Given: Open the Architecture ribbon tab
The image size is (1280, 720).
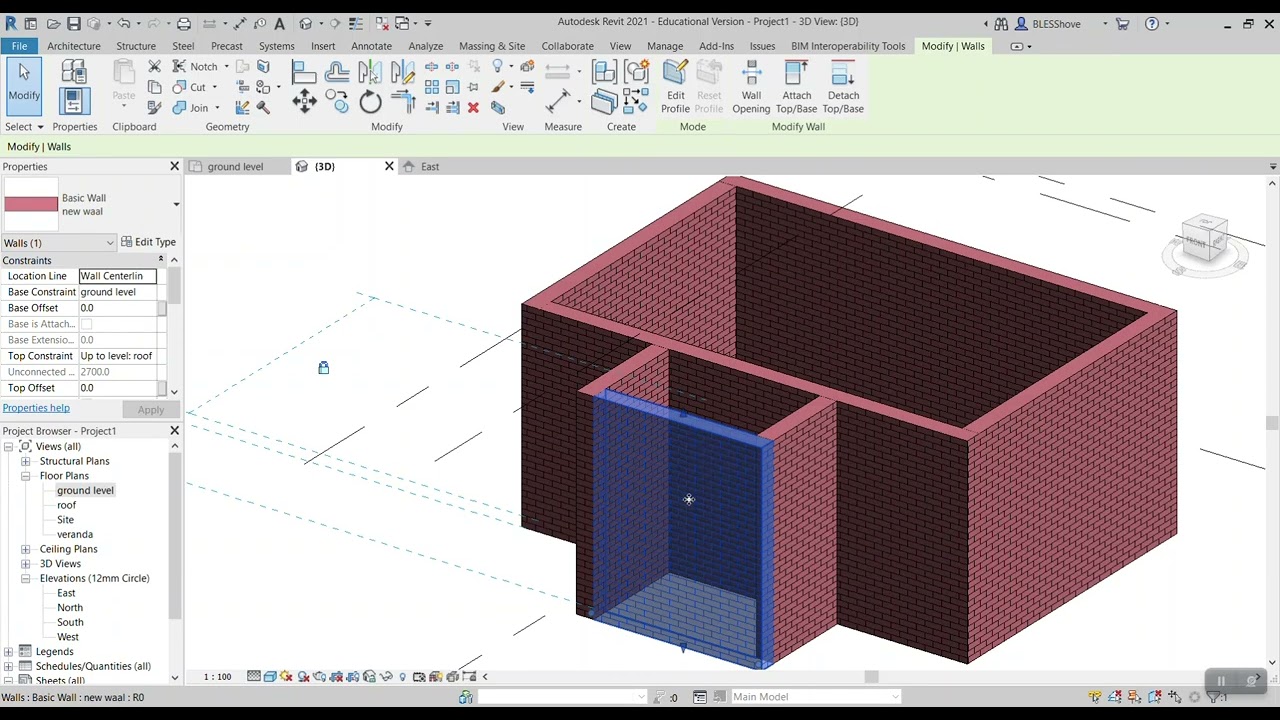Looking at the screenshot, I should [x=74, y=46].
